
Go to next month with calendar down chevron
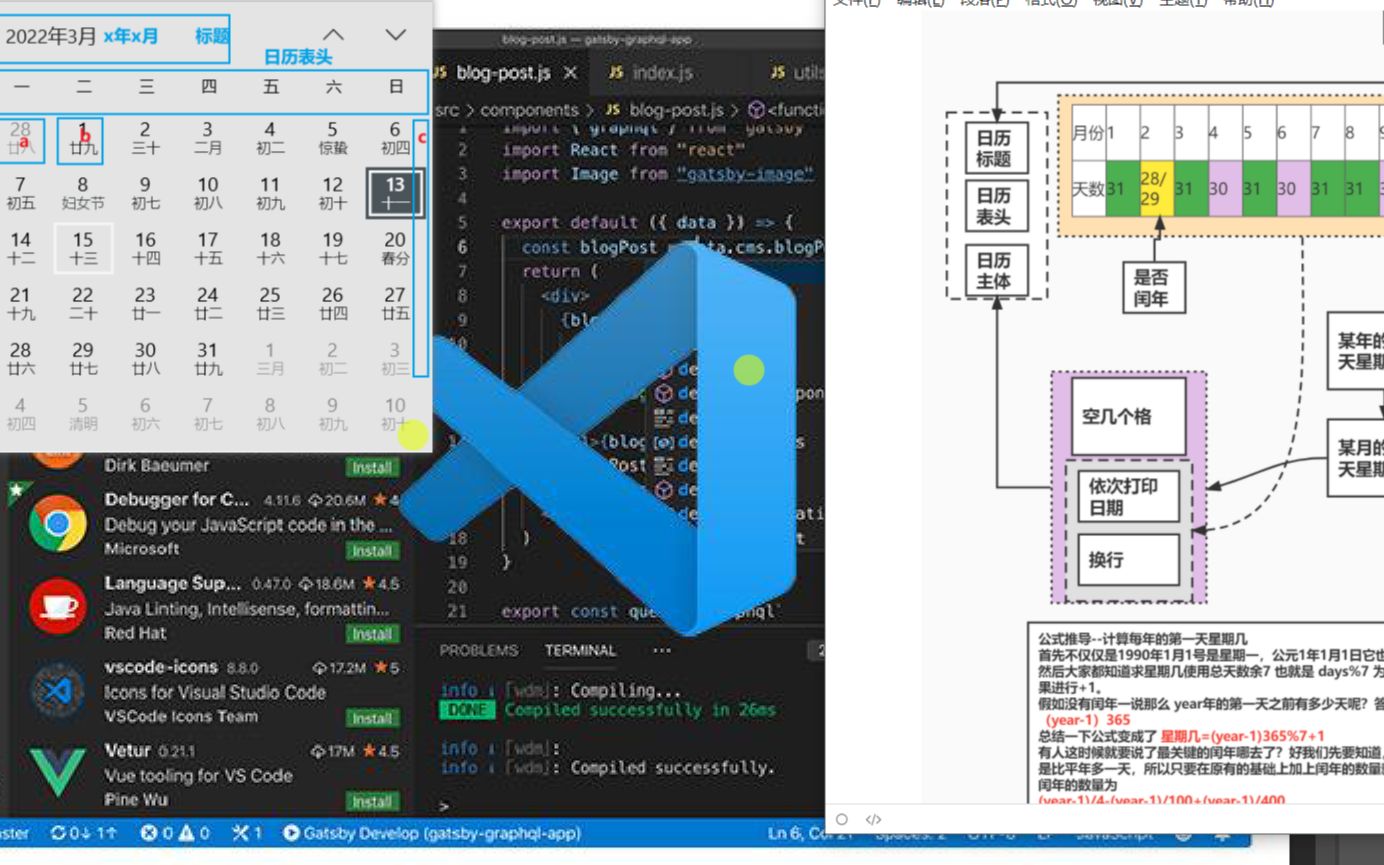[396, 35]
